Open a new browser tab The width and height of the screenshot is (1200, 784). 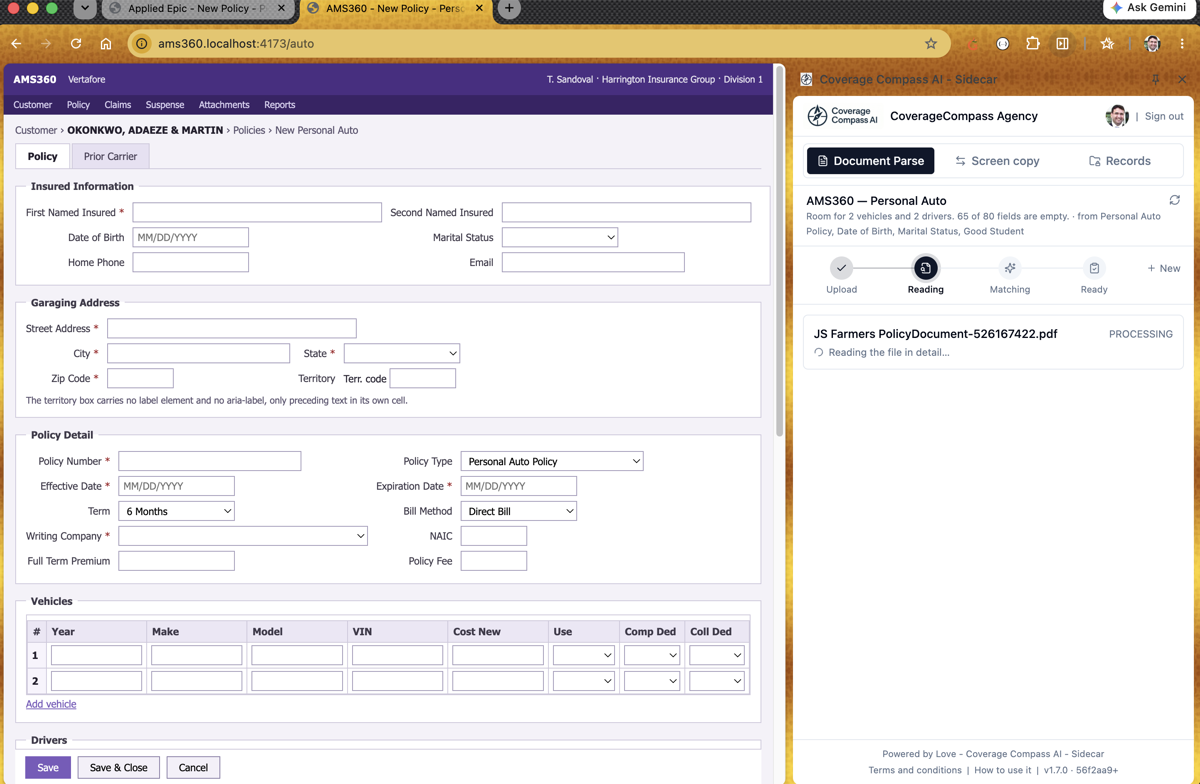point(509,9)
